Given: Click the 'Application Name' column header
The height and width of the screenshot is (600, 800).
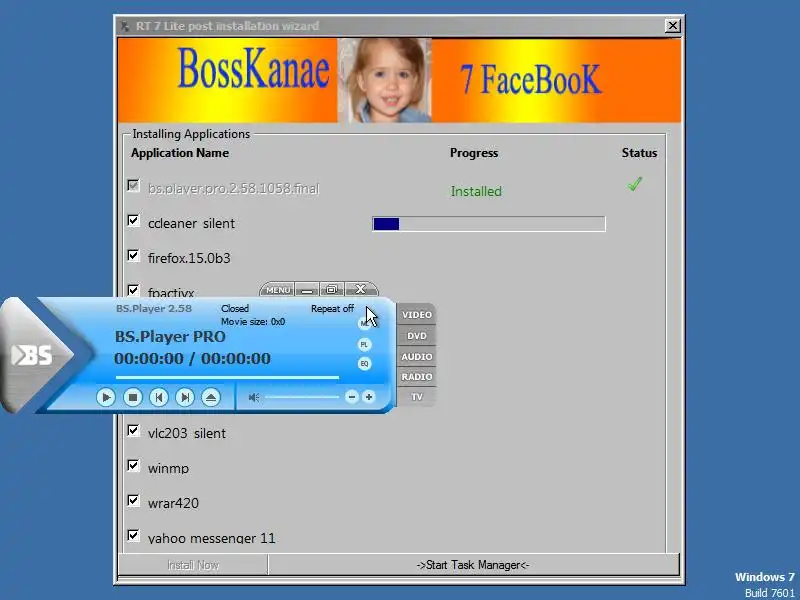Looking at the screenshot, I should tap(180, 153).
